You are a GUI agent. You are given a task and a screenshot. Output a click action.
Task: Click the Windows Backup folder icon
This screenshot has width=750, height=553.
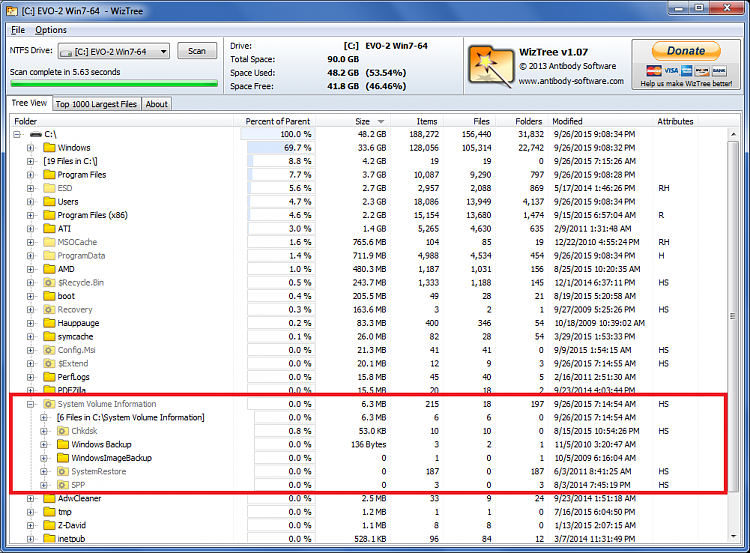coord(63,444)
